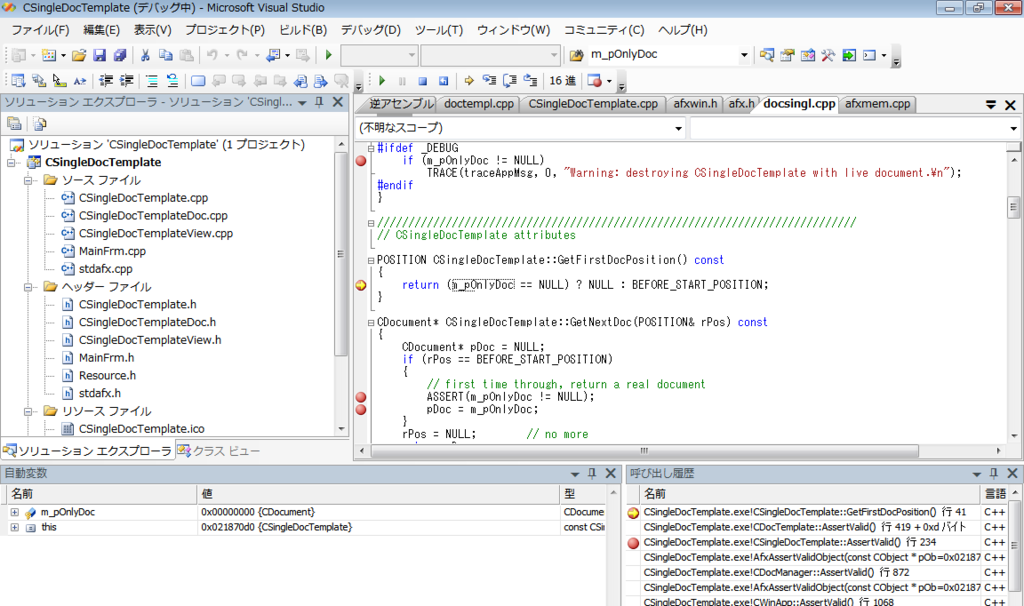This screenshot has width=1024, height=606.
Task: Stop debugging with the blue square icon
Action: [423, 81]
